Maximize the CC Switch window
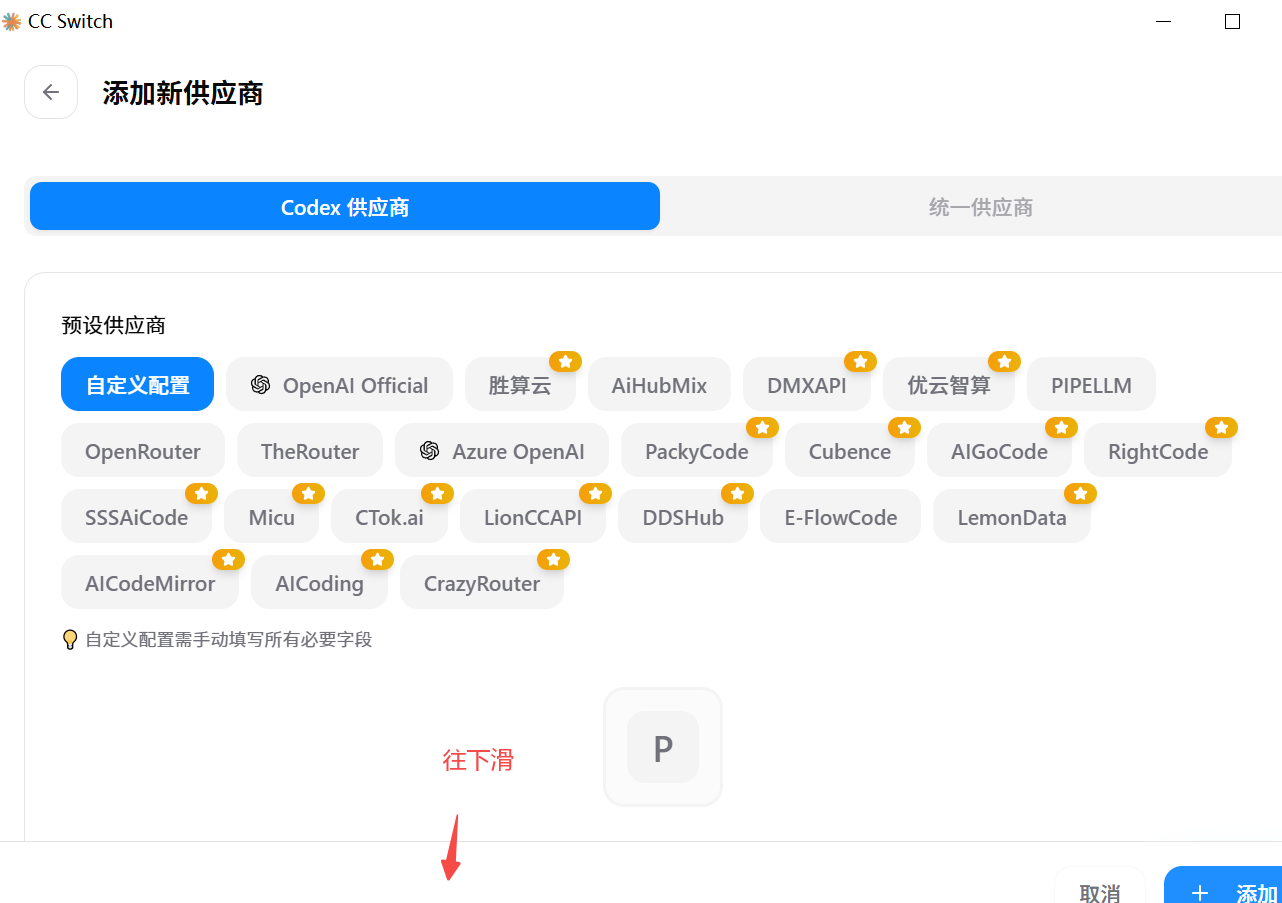Screen dimensions: 1282x903 pyautogui.click(x=1232, y=21)
